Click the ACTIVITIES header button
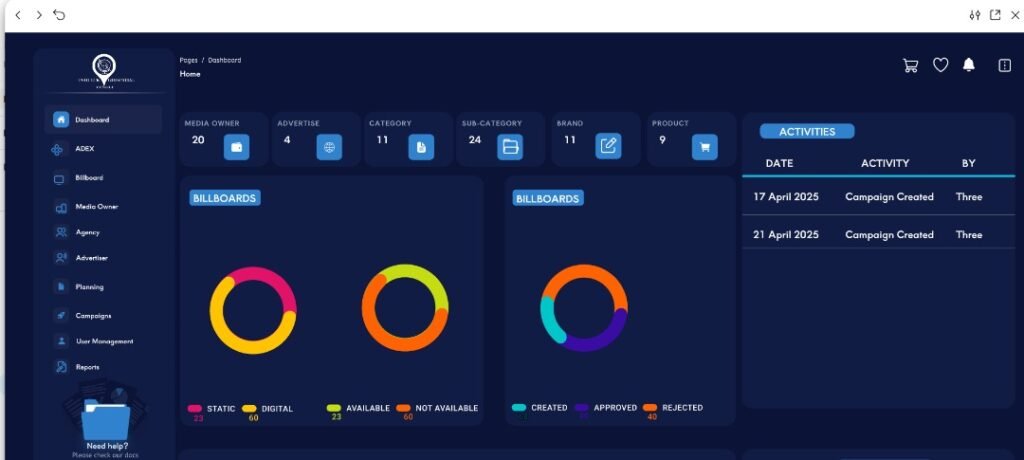 (806, 131)
